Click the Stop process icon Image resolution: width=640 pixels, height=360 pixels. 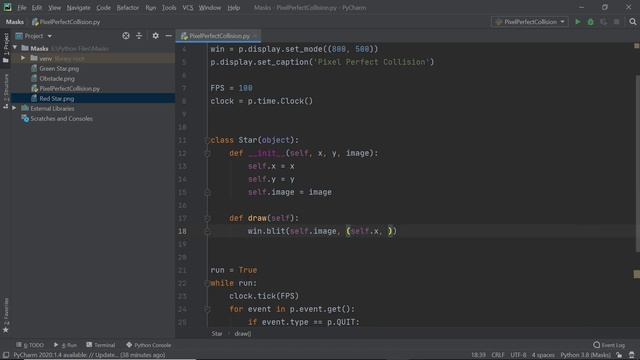pos(617,22)
